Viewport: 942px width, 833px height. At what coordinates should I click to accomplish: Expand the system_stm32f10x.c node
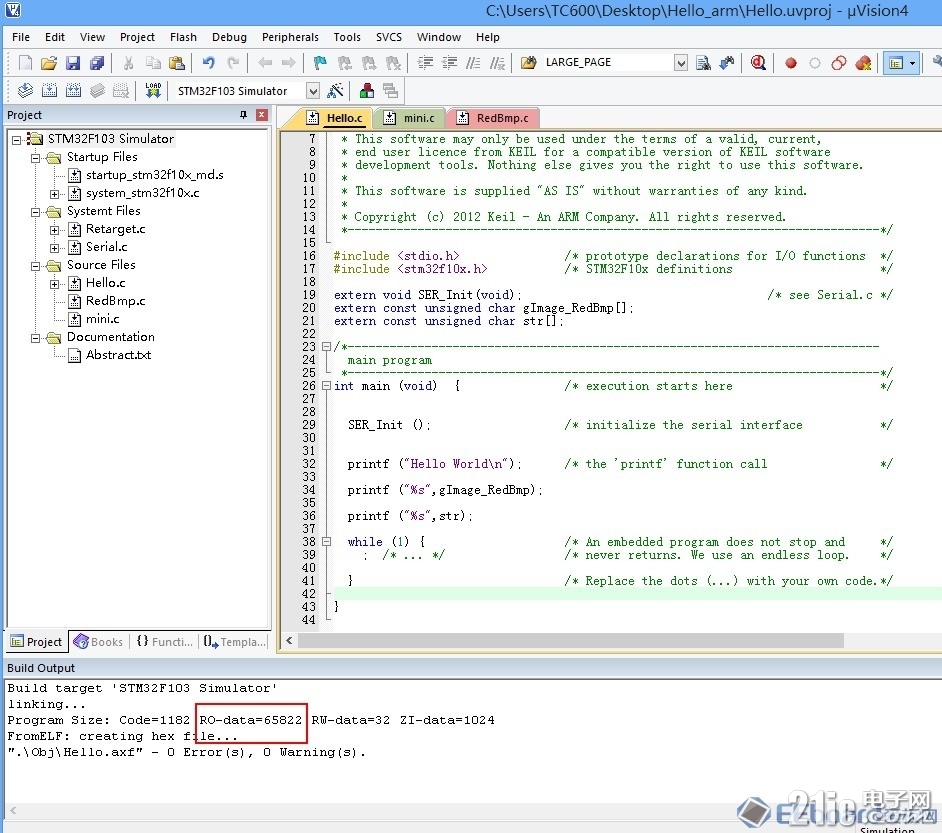tap(54, 194)
